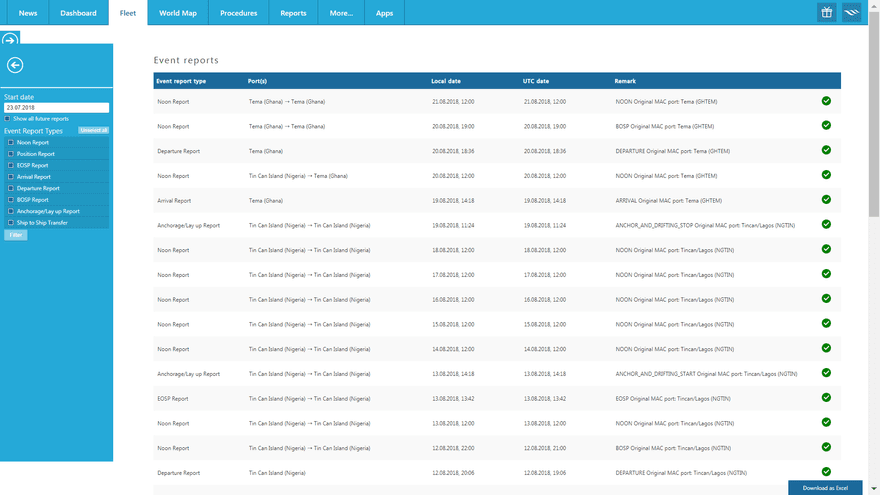The width and height of the screenshot is (880, 495).
Task: Click the Port(s) column header
Action: pos(258,81)
